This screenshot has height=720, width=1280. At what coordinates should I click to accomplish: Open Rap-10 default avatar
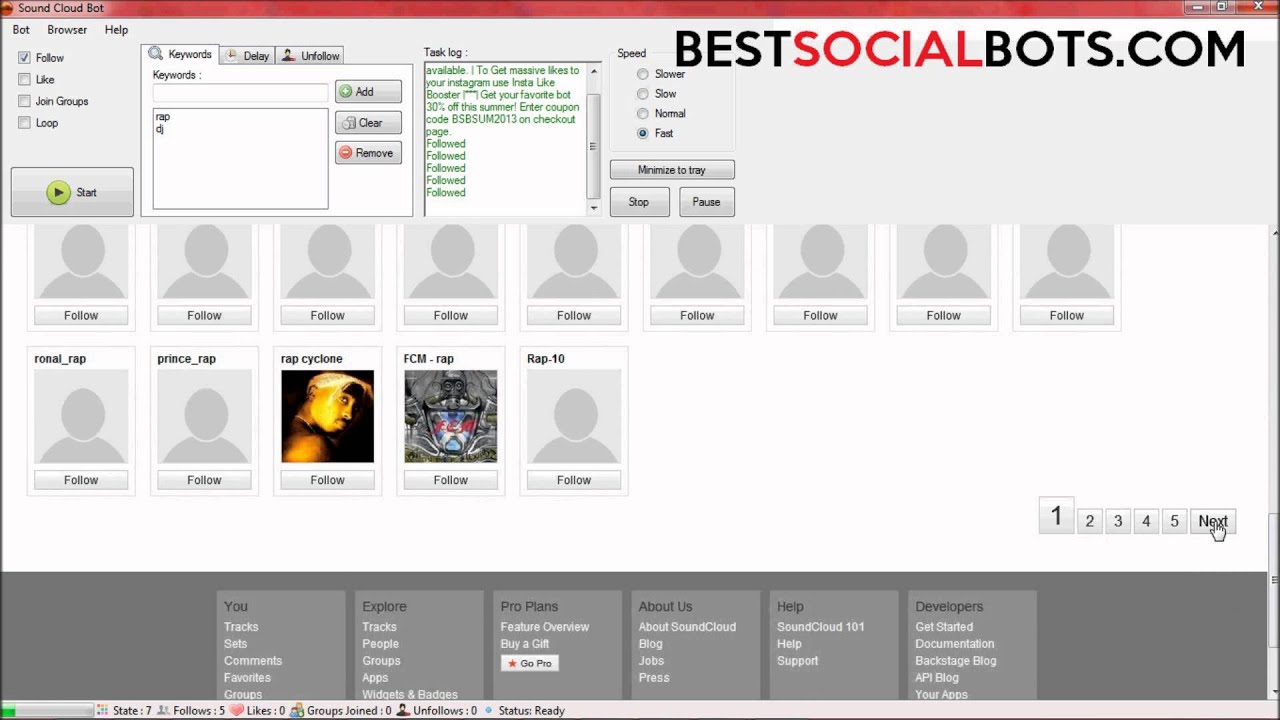pyautogui.click(x=574, y=416)
